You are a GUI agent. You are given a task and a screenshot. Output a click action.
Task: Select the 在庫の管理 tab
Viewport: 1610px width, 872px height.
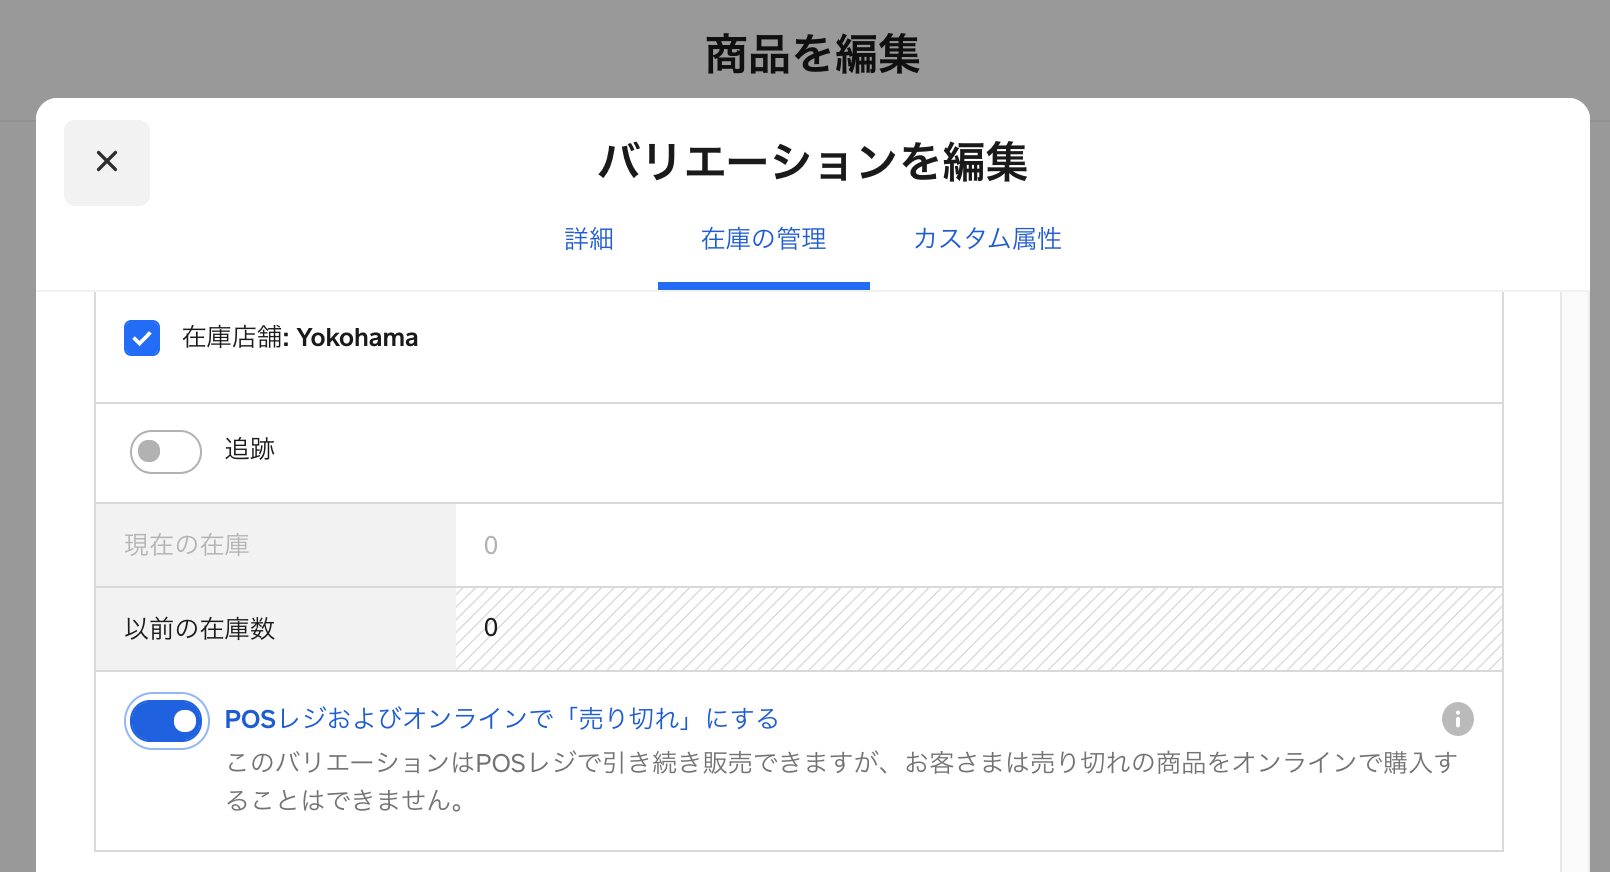pos(763,239)
